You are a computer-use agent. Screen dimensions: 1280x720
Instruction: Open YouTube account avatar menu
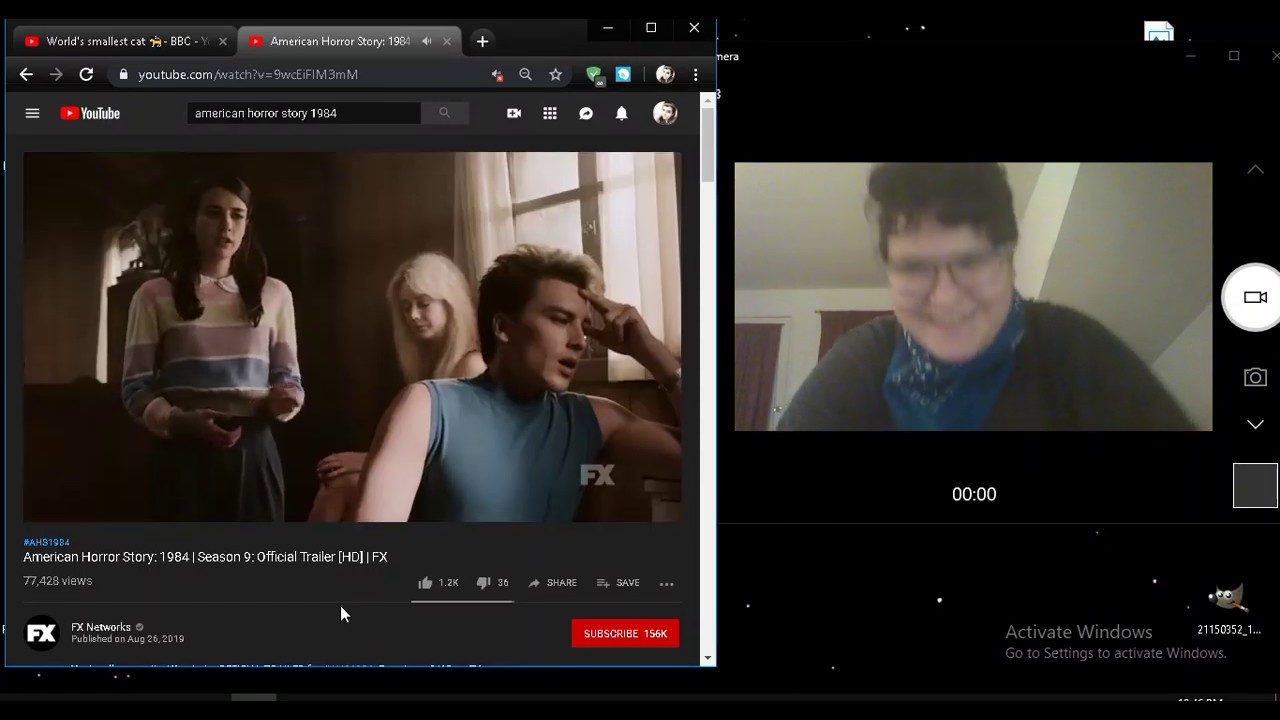click(665, 113)
